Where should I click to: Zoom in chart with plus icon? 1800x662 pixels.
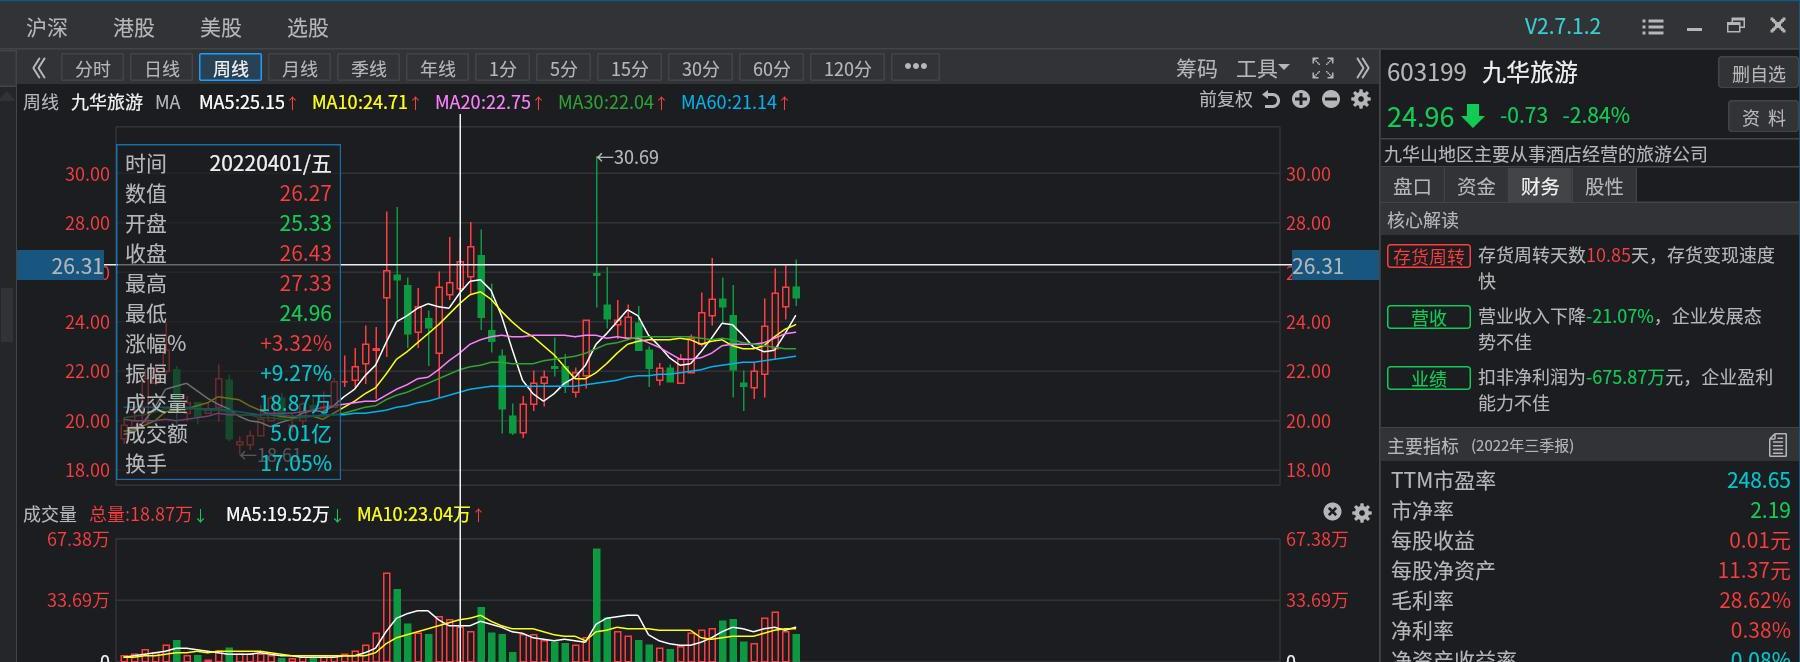[x=1301, y=99]
